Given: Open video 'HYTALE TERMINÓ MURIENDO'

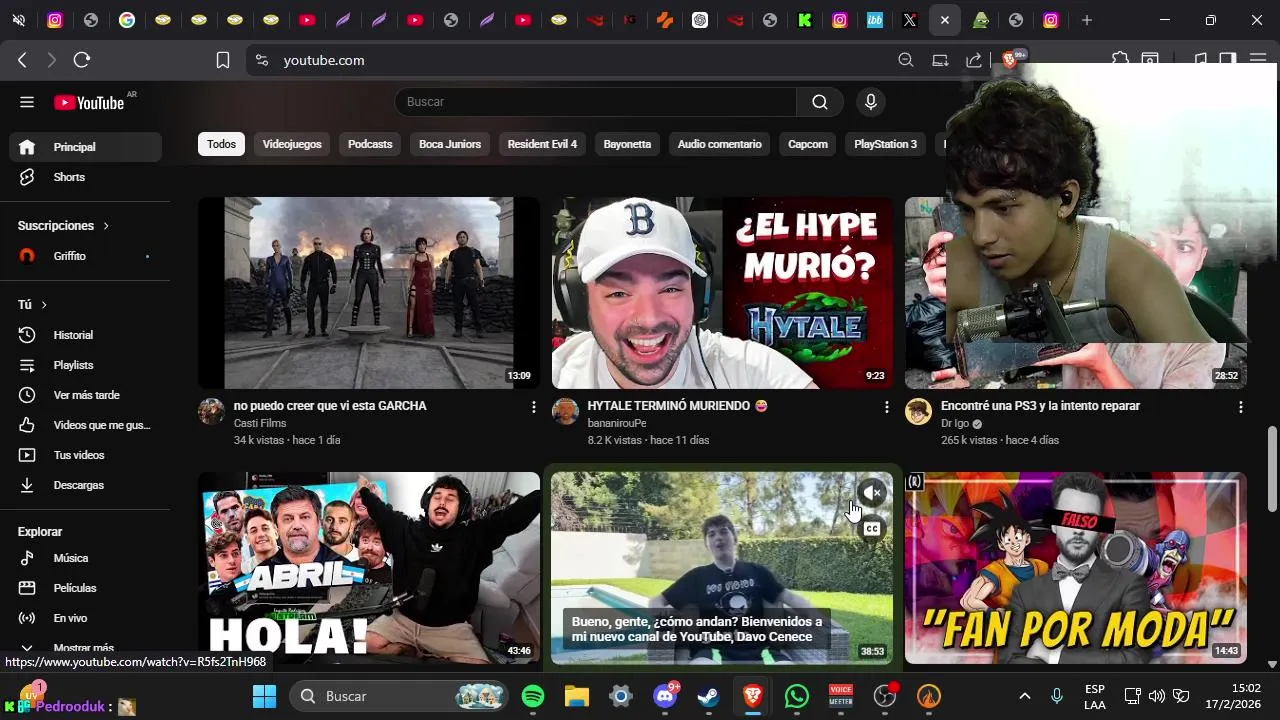Looking at the screenshot, I should pyautogui.click(x=677, y=406).
